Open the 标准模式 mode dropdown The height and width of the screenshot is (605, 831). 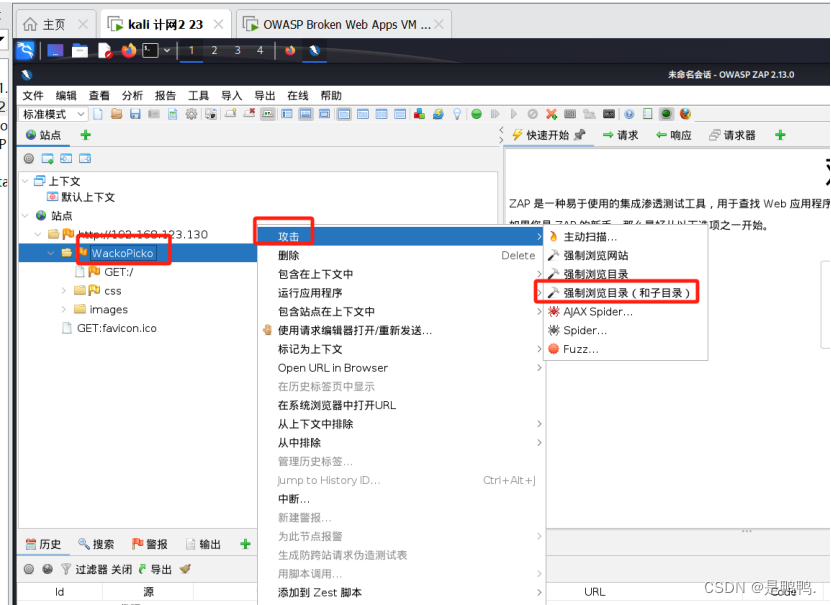(x=53, y=114)
